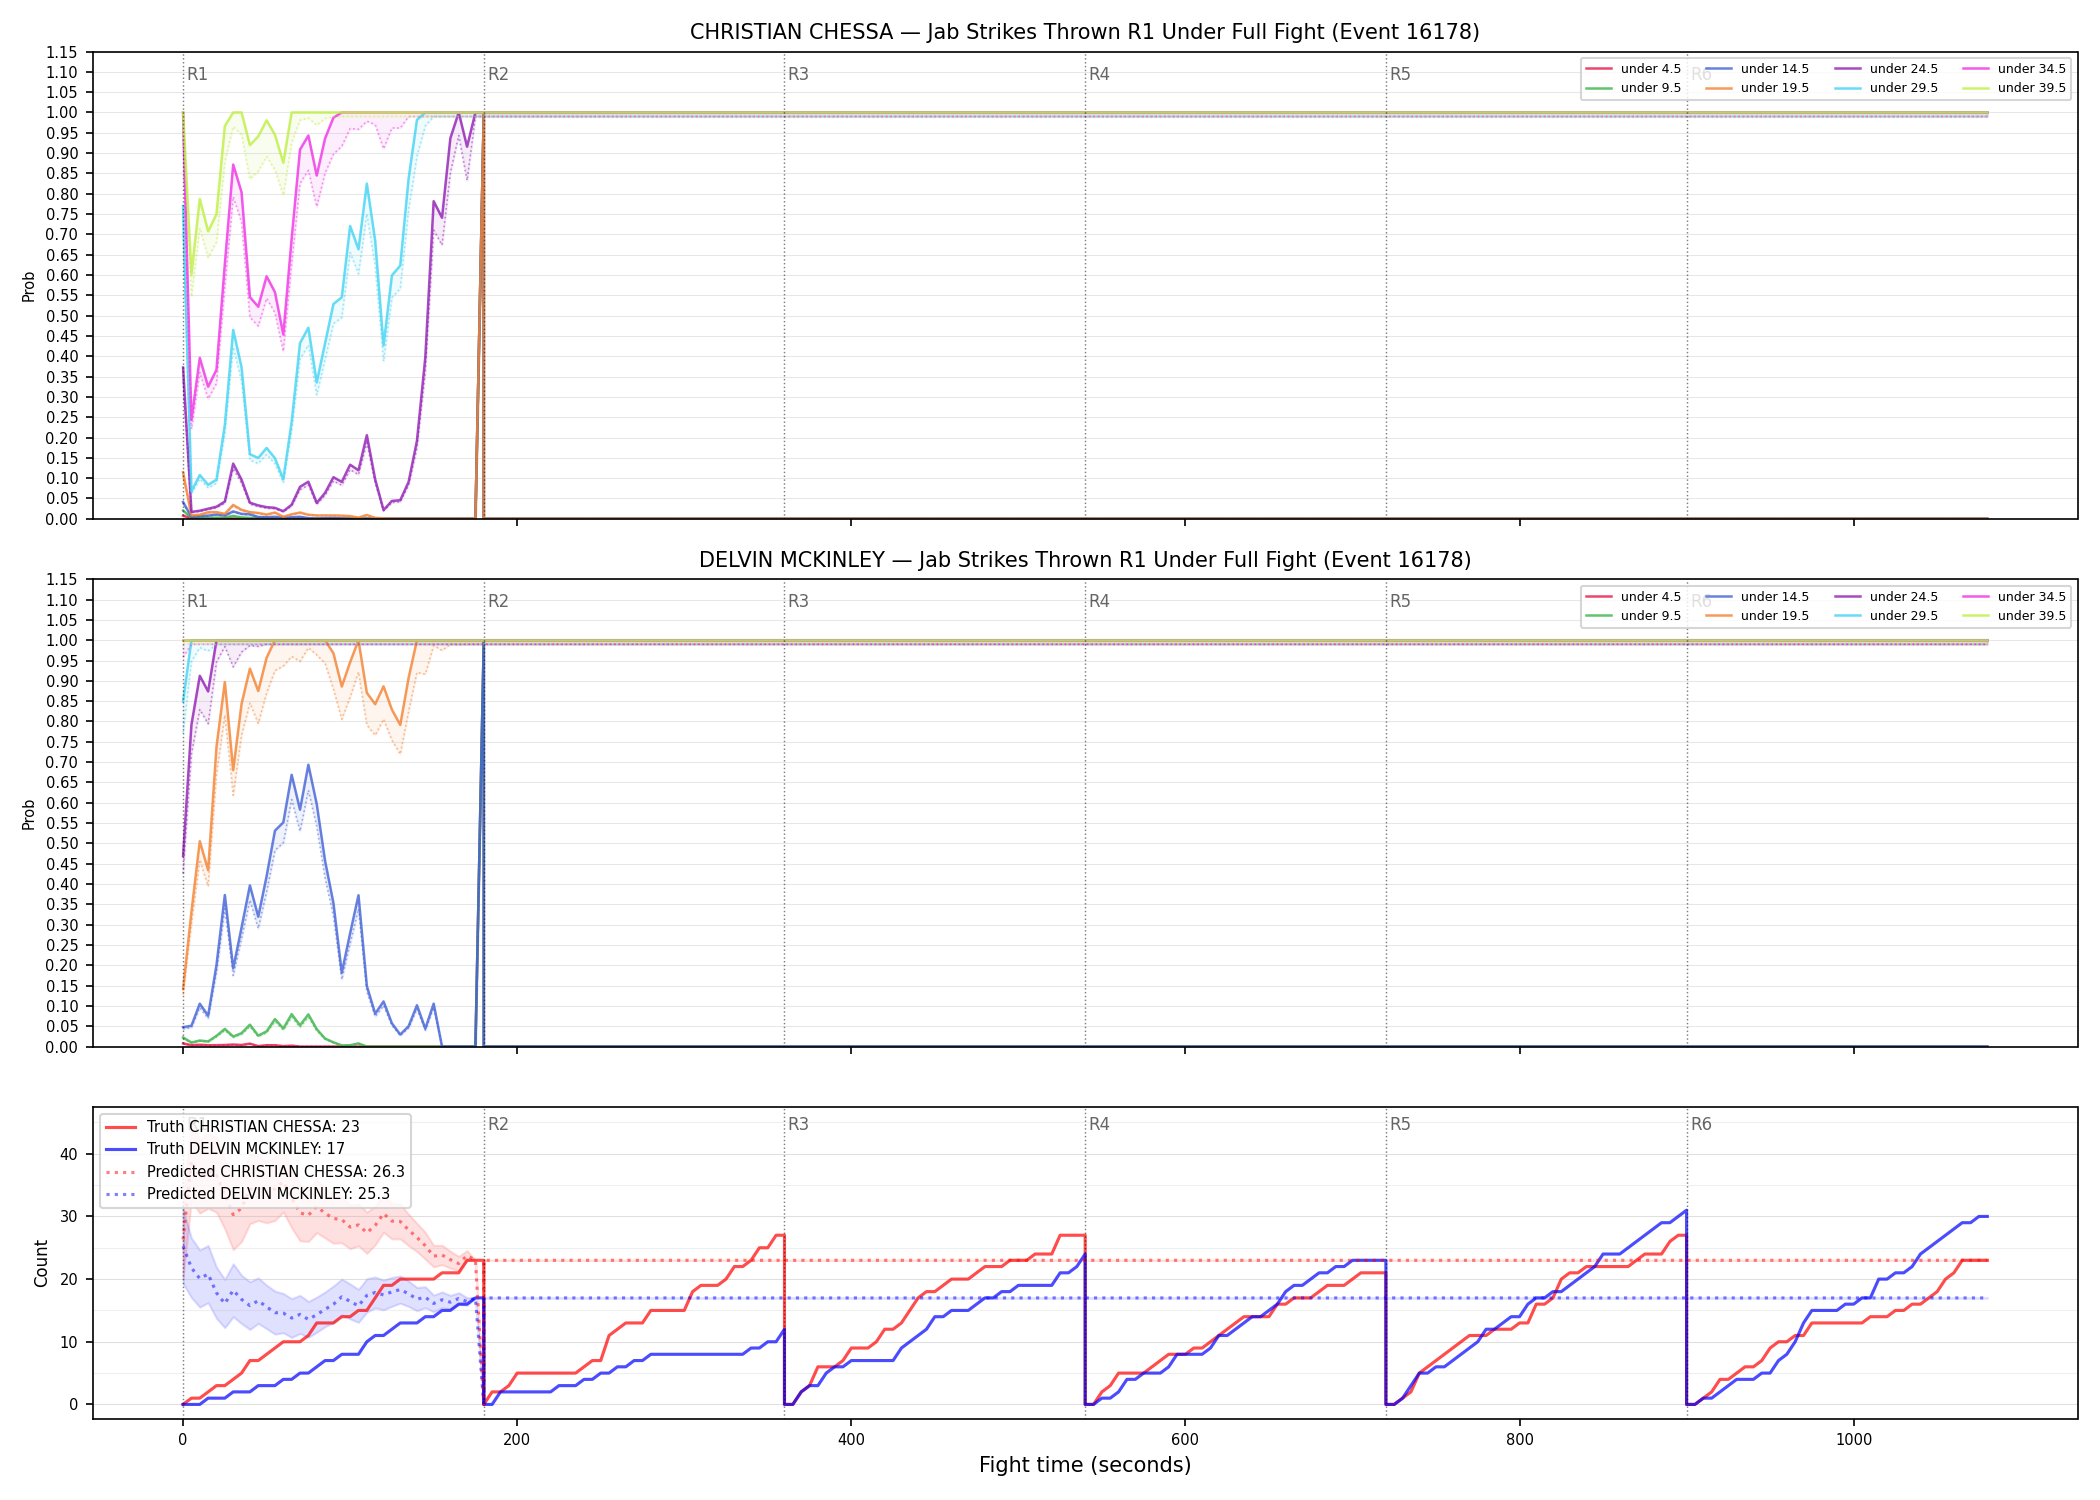The image size is (2100, 1500).
Task: Click the R4 round marker in McKinley chart
Action: (x=1099, y=601)
